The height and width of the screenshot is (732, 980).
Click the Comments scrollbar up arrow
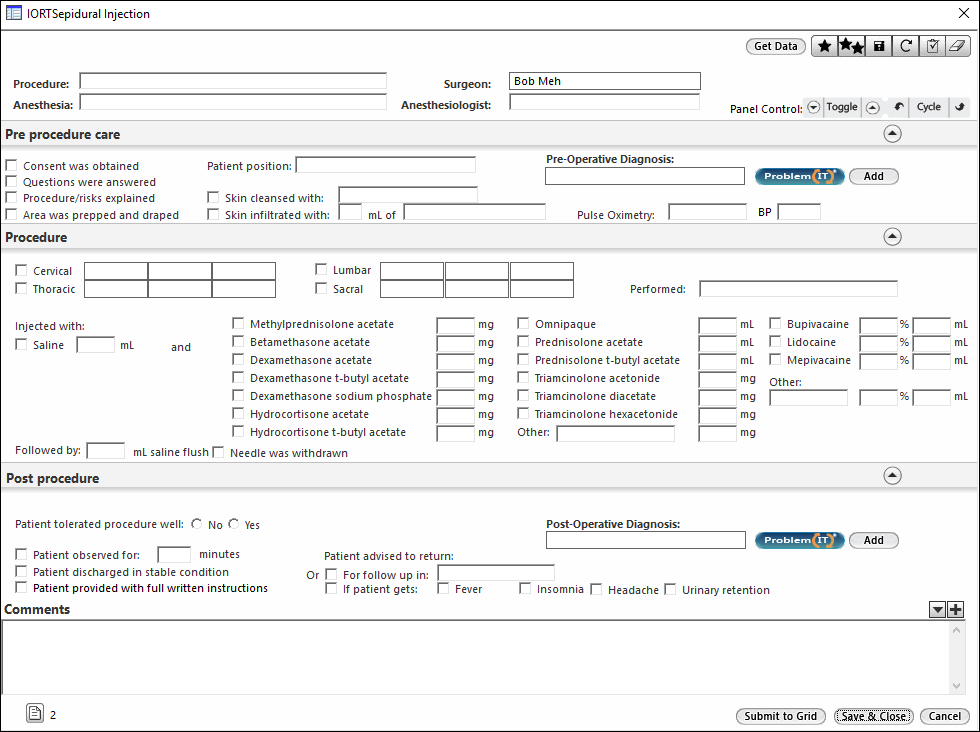click(956, 630)
